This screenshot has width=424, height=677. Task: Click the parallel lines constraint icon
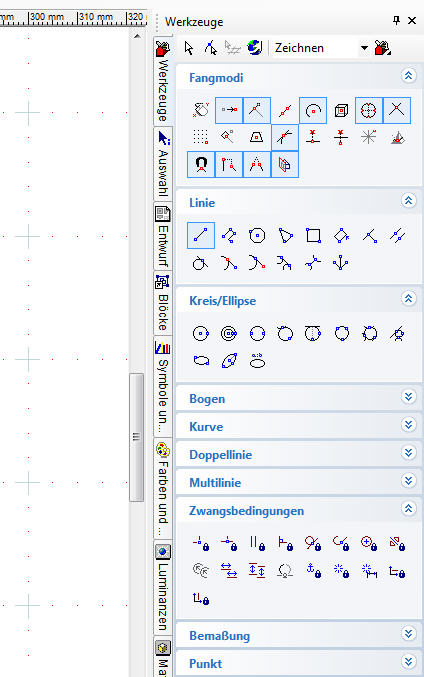[257, 543]
